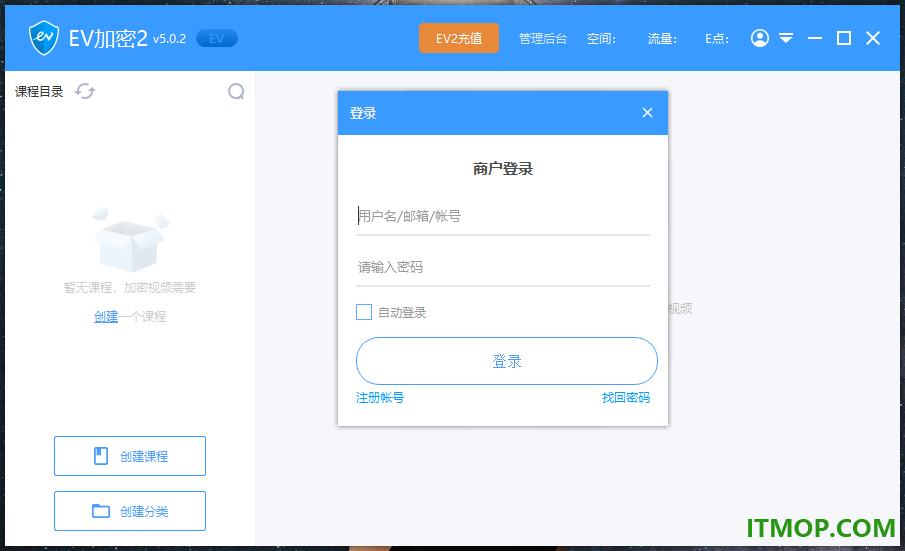Click the empty box illustration in sidebar

tap(130, 240)
